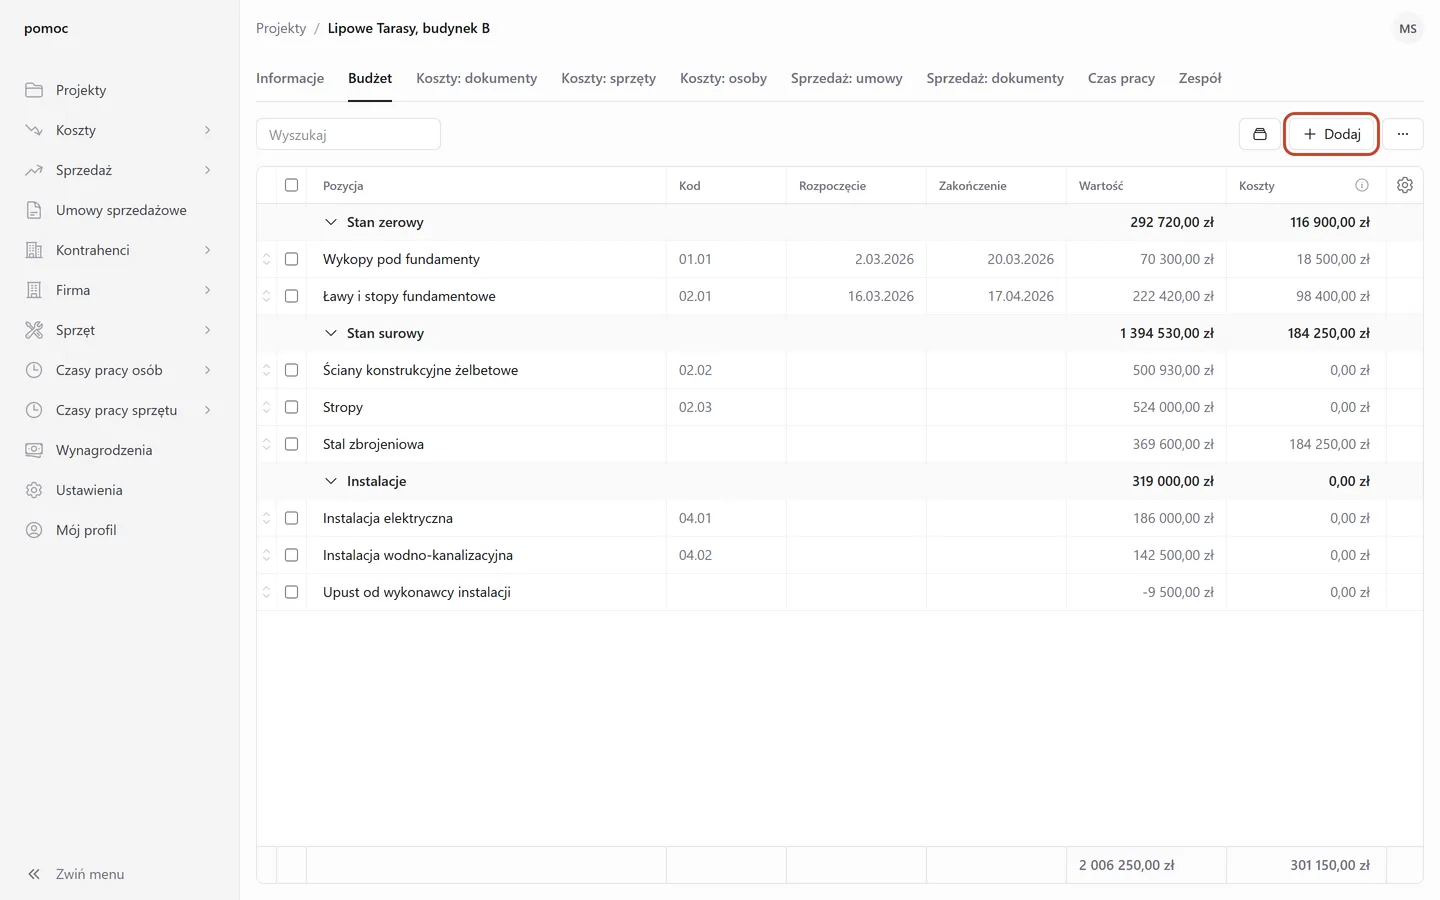Toggle the select-all checkbox in table header

[292, 185]
